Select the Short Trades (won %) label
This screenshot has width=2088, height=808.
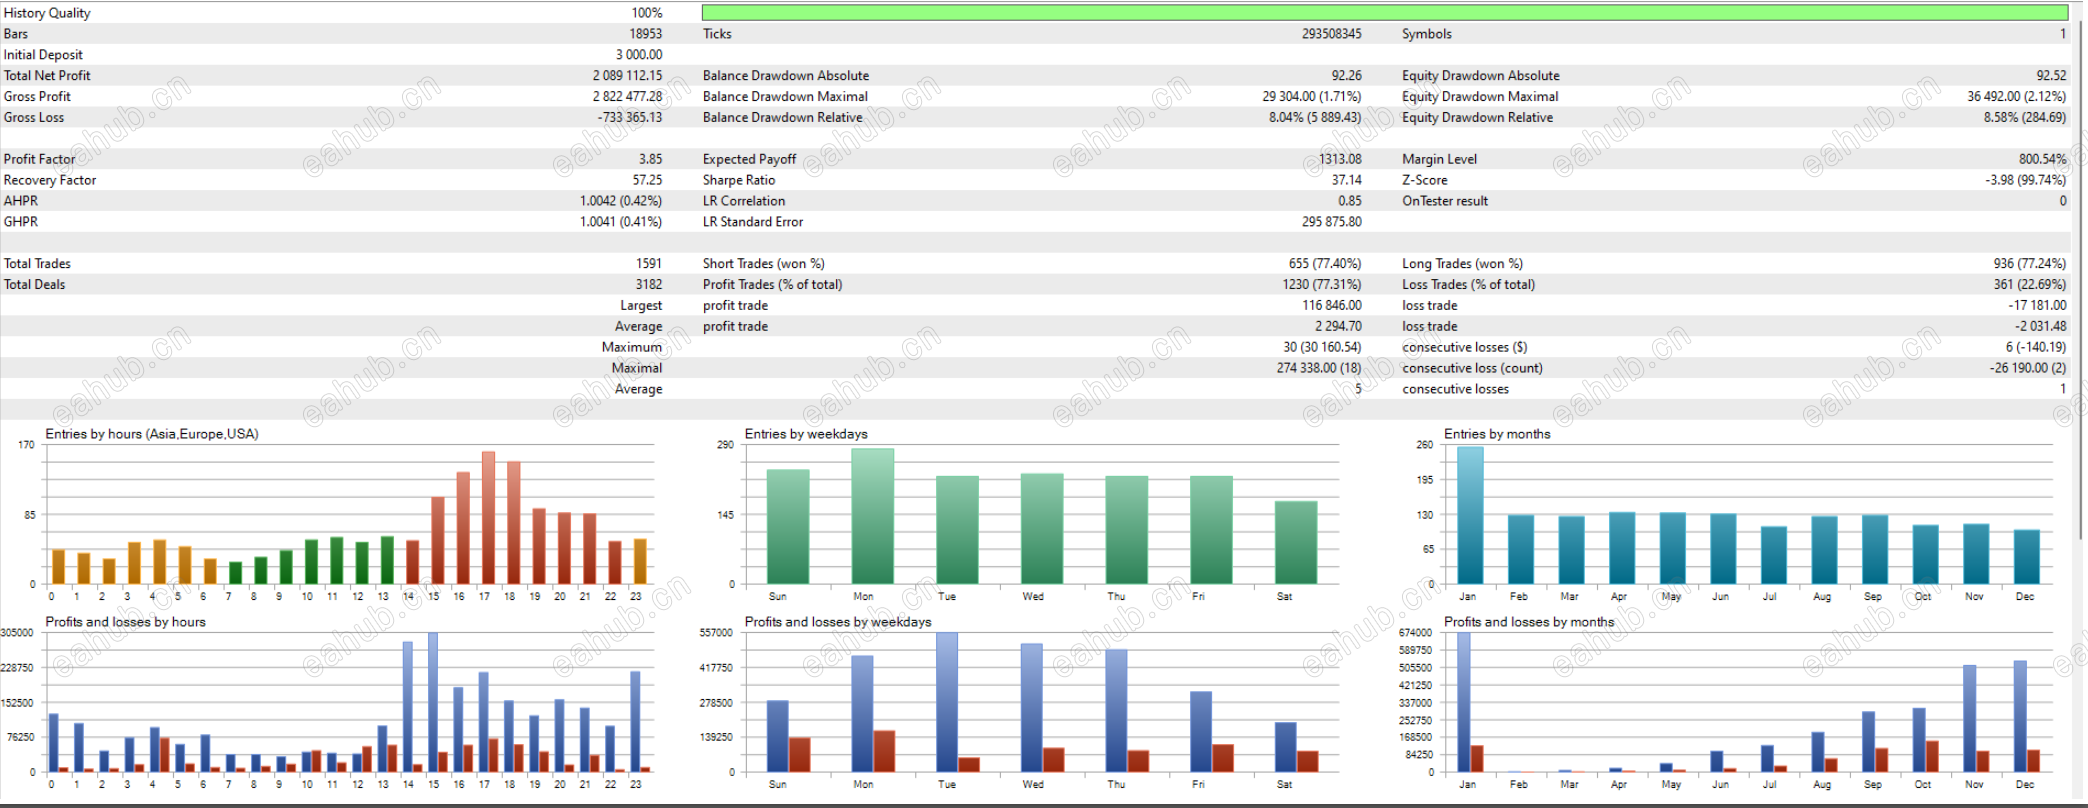(x=764, y=265)
